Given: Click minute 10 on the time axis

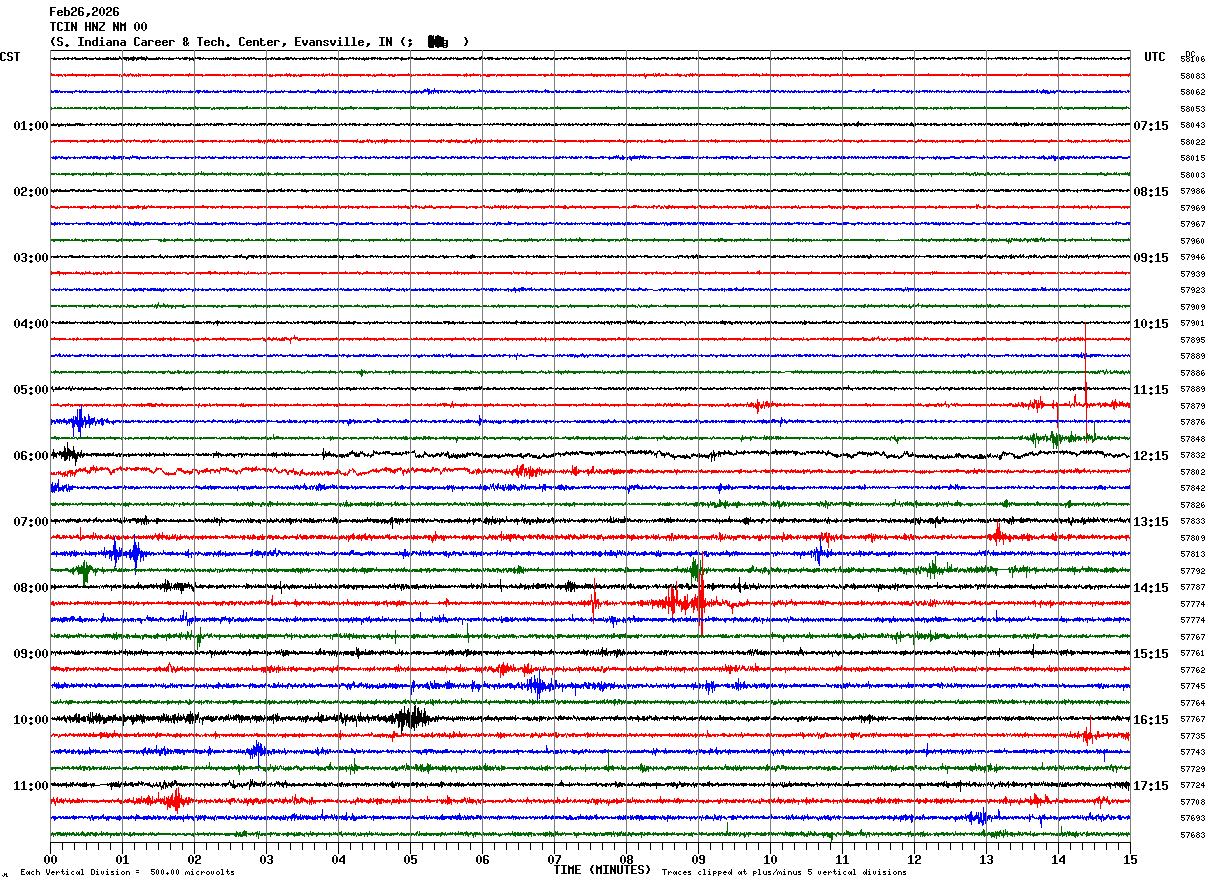Looking at the screenshot, I should click(770, 859).
